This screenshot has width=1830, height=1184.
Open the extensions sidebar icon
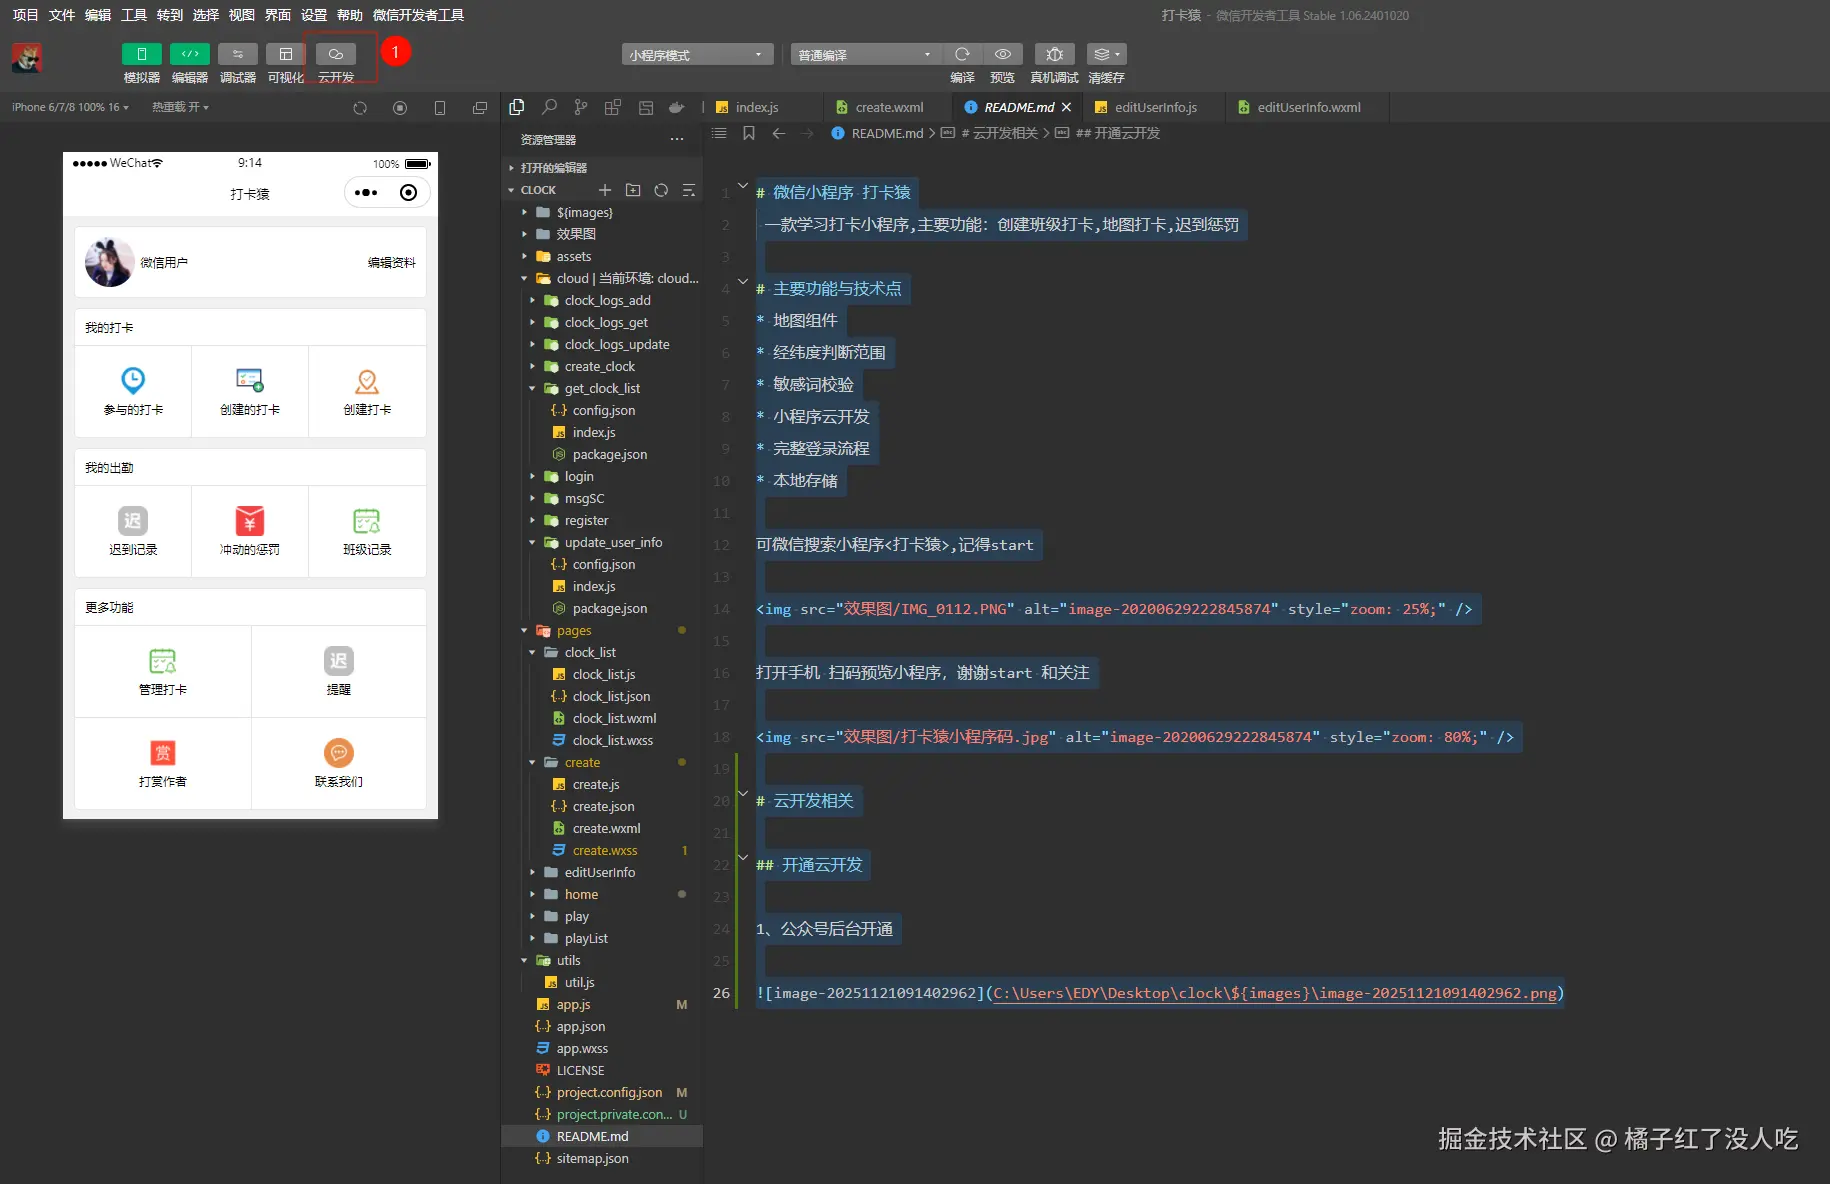click(x=613, y=107)
